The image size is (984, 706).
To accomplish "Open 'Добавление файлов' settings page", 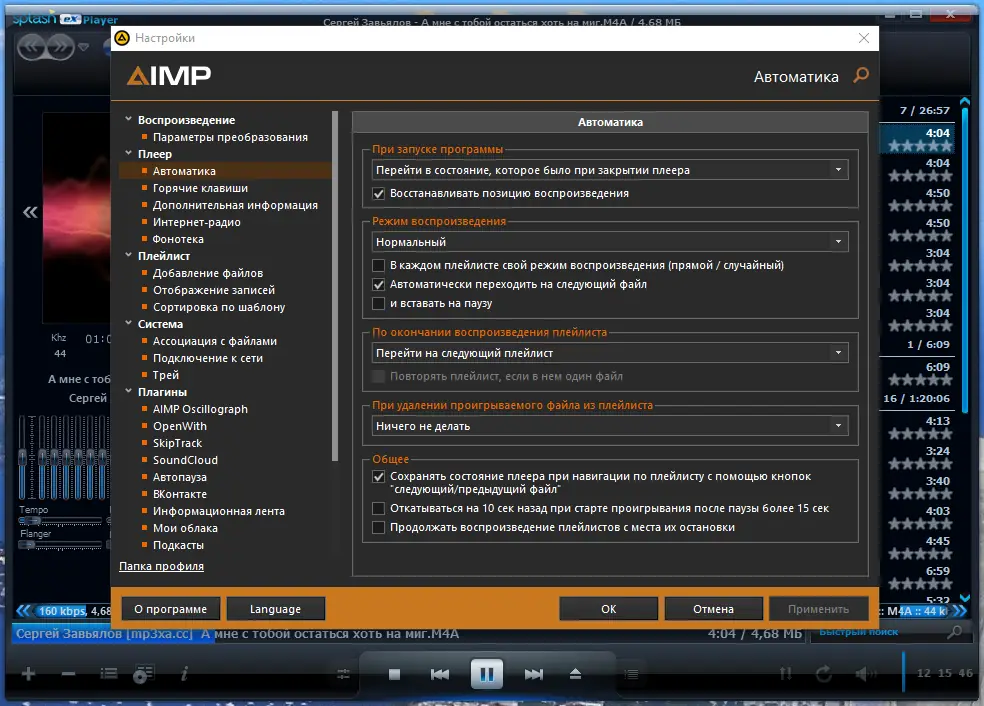I will (208, 273).
